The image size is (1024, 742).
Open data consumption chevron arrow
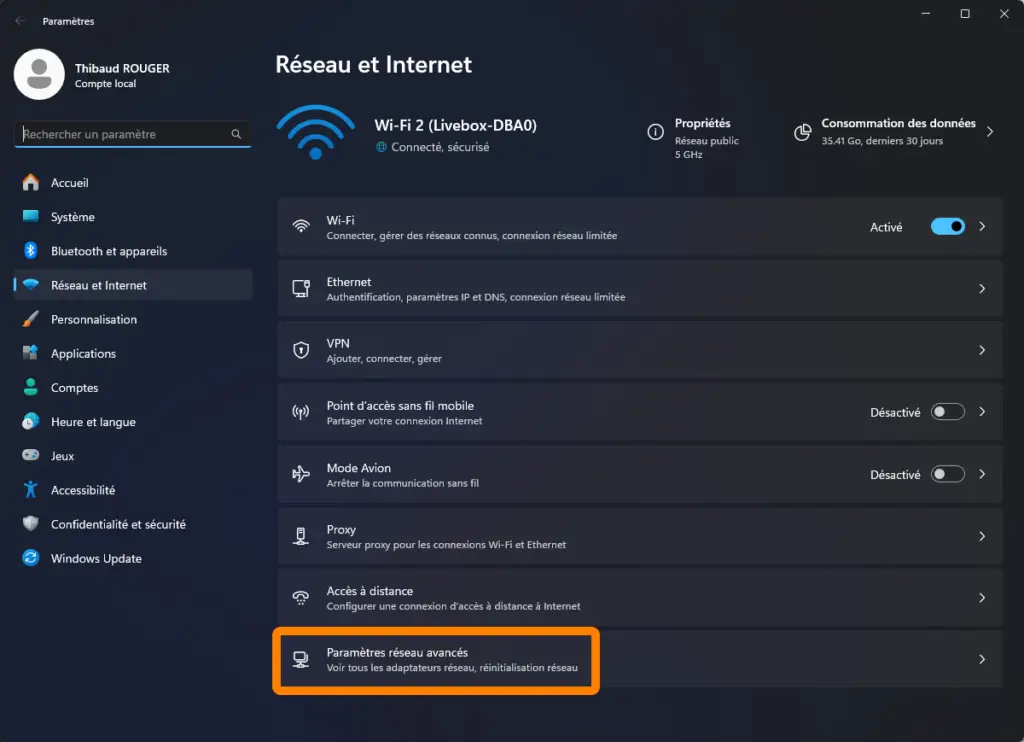[x=990, y=132]
